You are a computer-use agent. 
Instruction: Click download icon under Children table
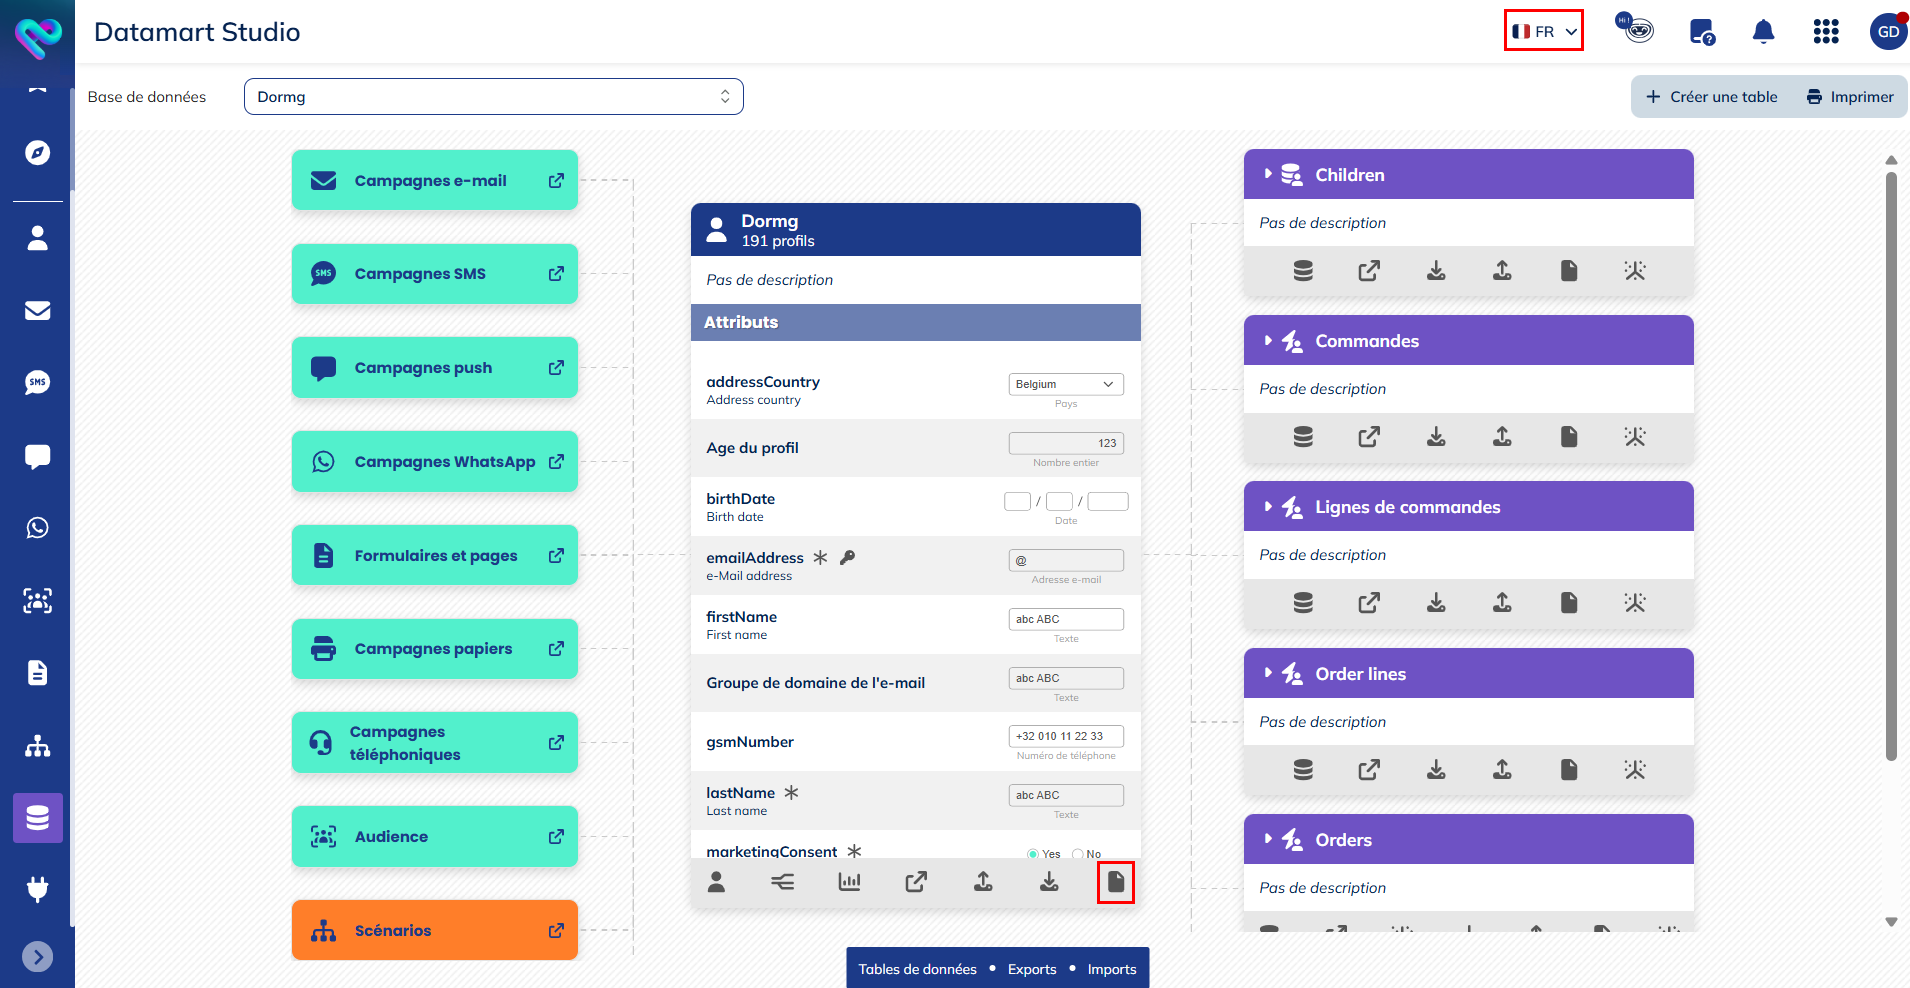pos(1435,271)
